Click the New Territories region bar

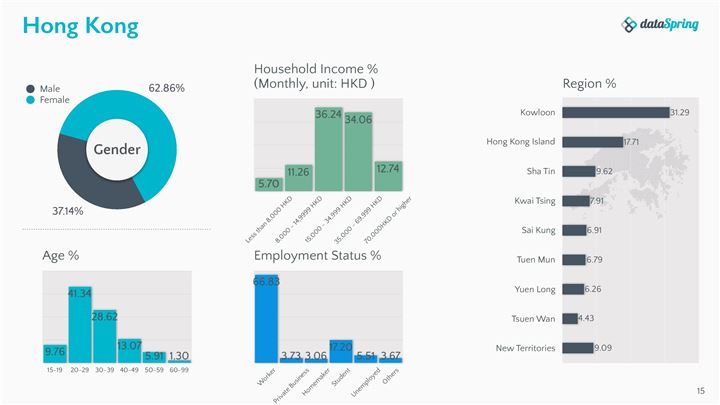tap(577, 348)
